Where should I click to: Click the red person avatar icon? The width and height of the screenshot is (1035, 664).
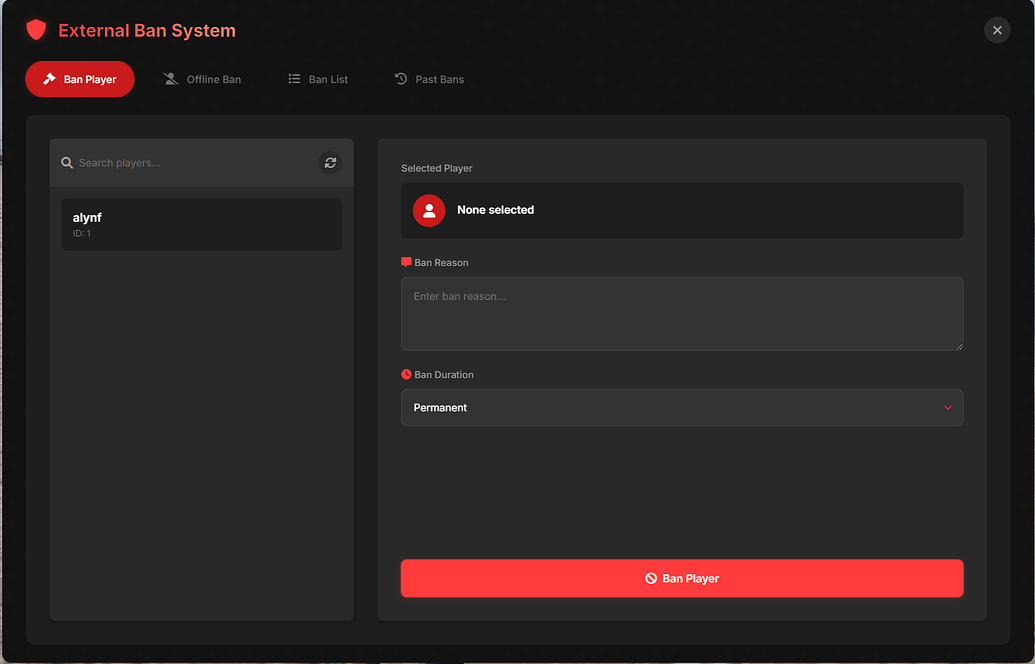[428, 210]
